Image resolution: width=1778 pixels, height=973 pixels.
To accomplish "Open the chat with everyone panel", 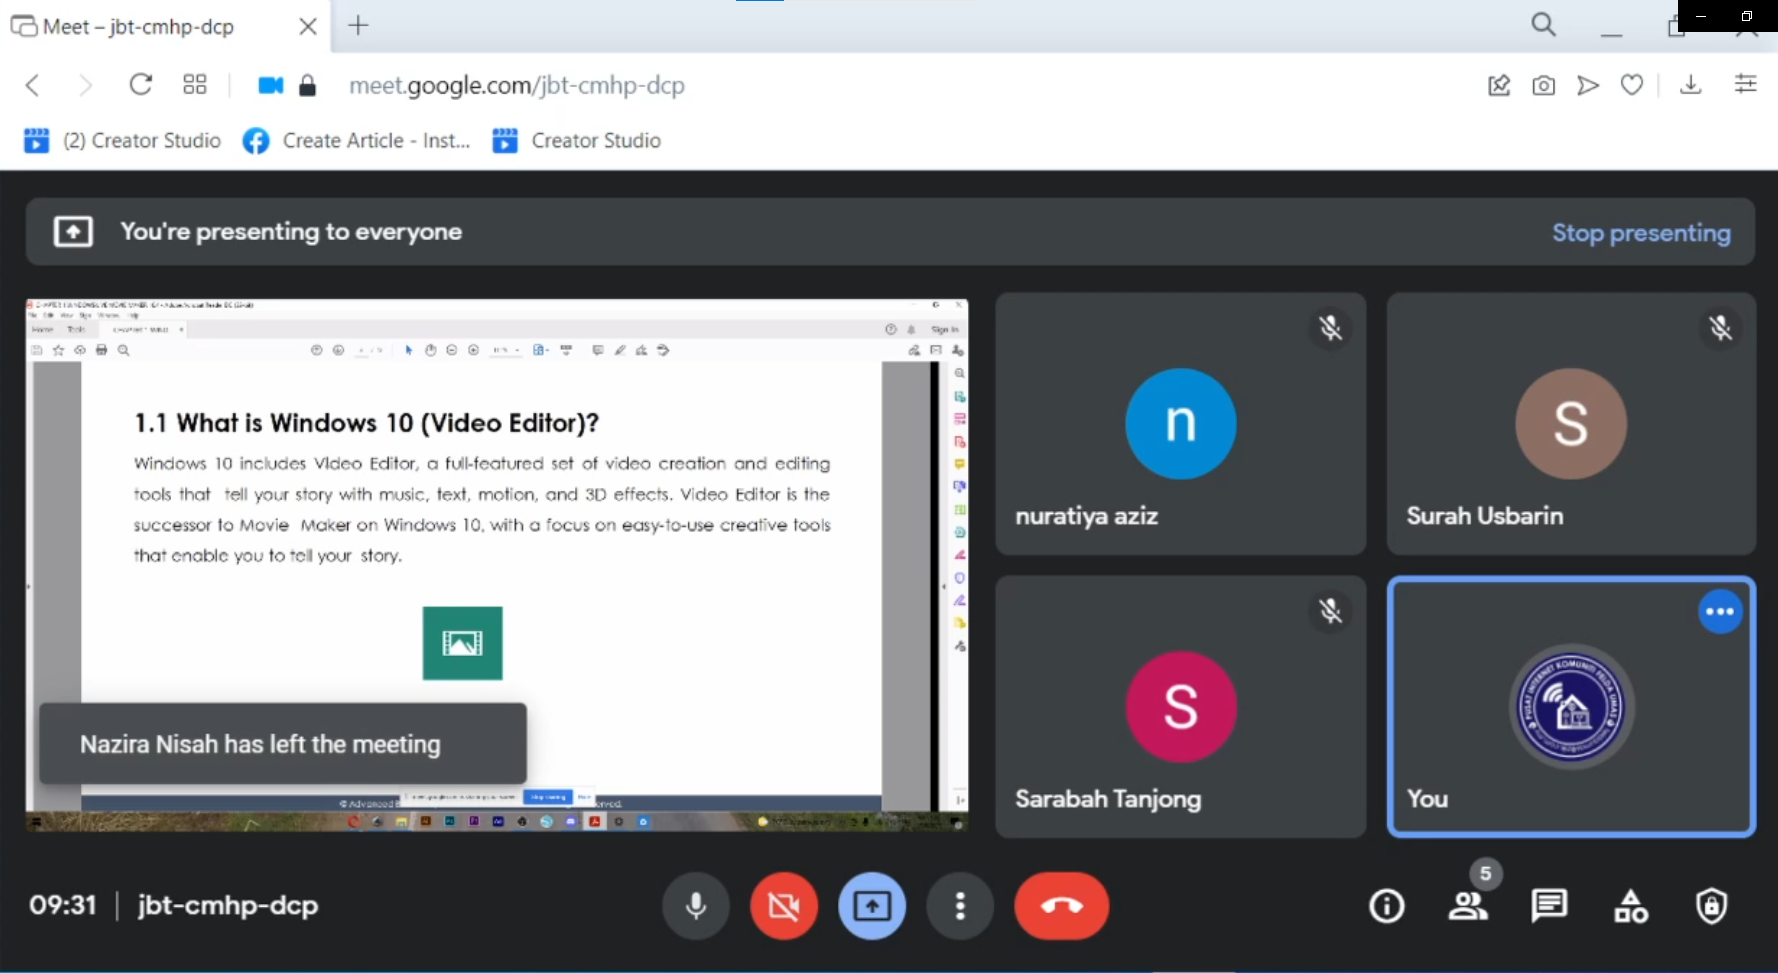I will pyautogui.click(x=1549, y=906).
